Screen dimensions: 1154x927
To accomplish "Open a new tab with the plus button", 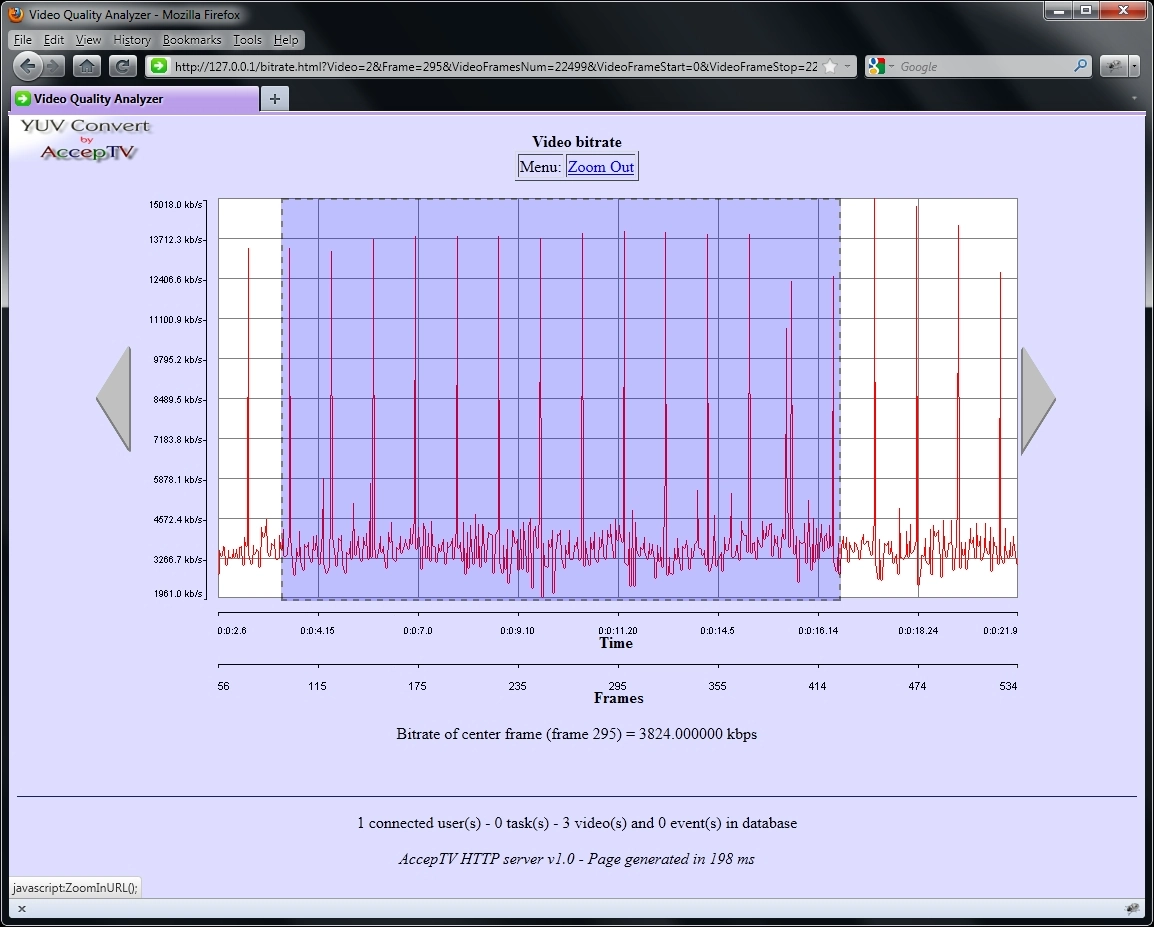I will pyautogui.click(x=275, y=98).
